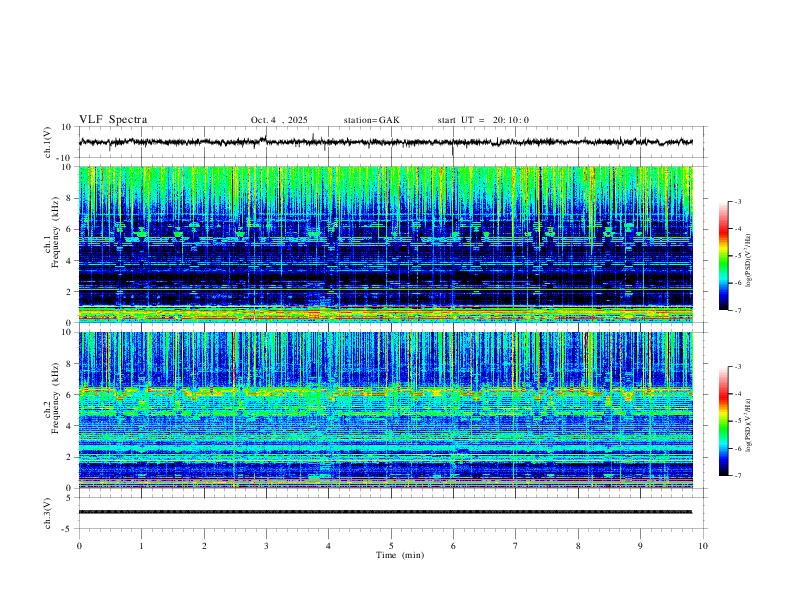Click the log(PSD) label beside ch.2 color bar
This screenshot has width=792, height=612.
point(749,425)
